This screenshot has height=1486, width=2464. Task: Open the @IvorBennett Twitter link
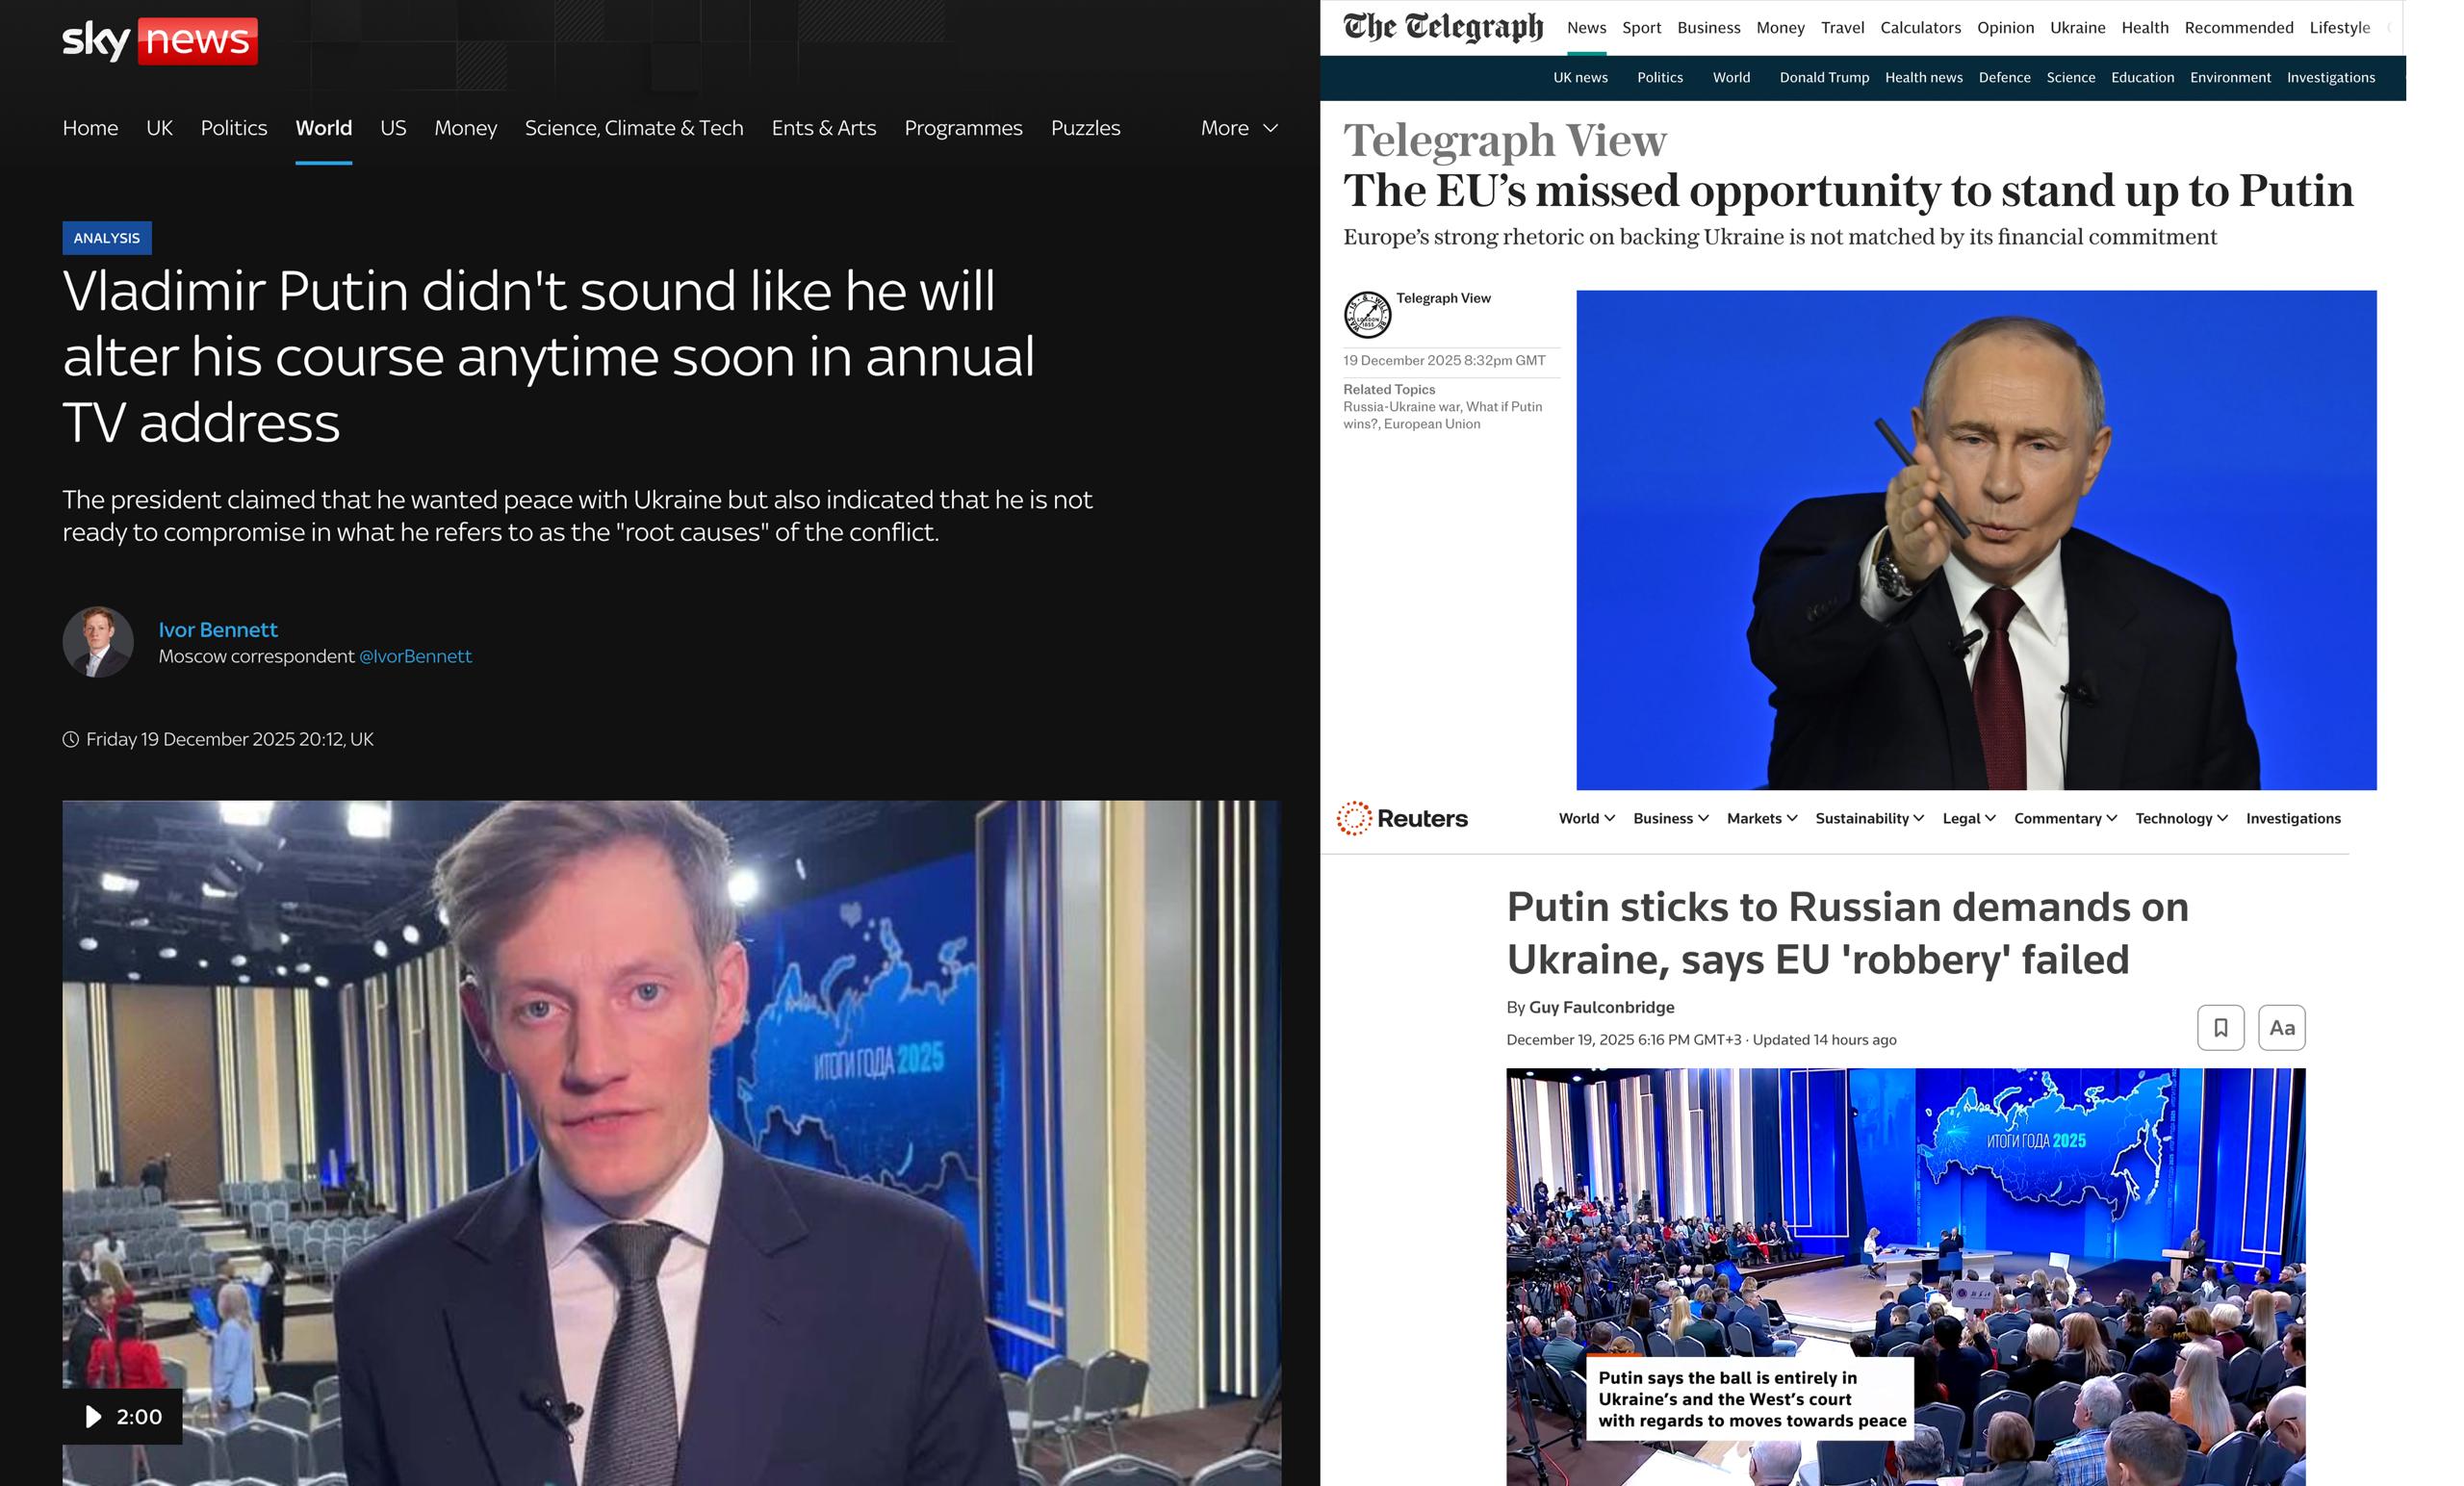[415, 656]
